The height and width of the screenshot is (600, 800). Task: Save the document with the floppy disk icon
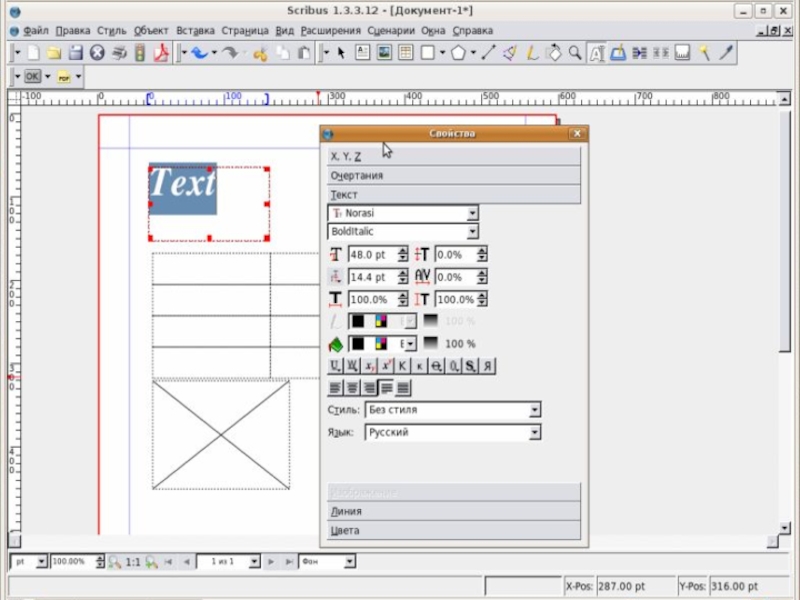tap(76, 53)
